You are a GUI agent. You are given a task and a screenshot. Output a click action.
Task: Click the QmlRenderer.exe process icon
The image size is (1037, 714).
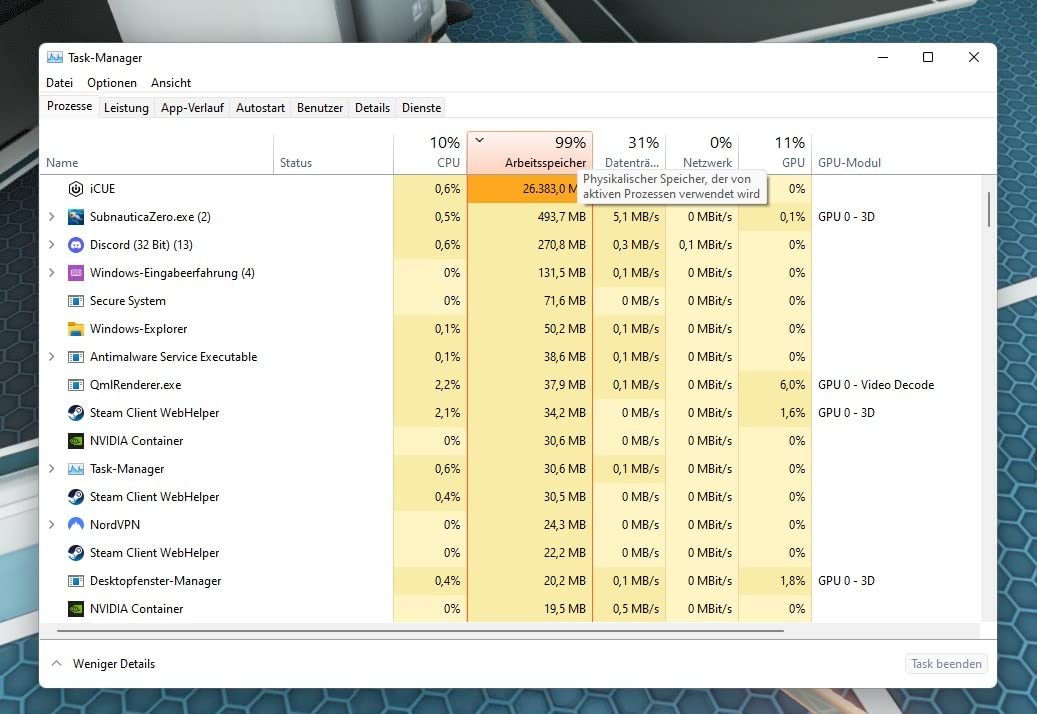pyautogui.click(x=76, y=385)
